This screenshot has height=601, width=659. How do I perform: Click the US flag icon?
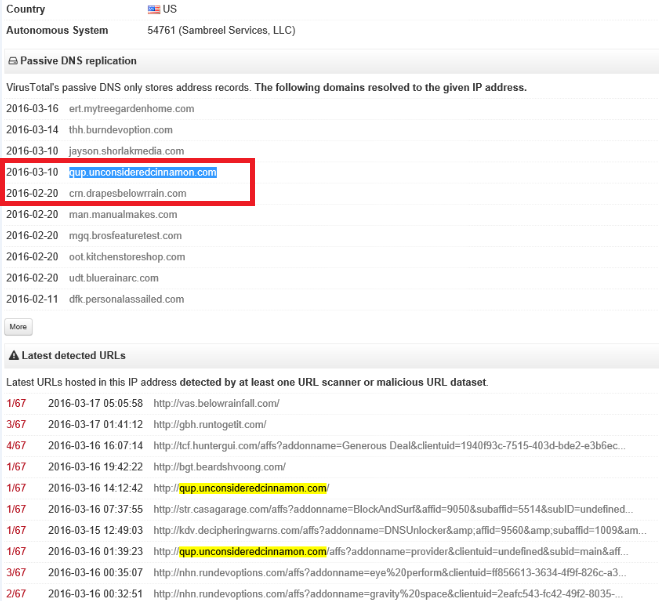coord(154,9)
